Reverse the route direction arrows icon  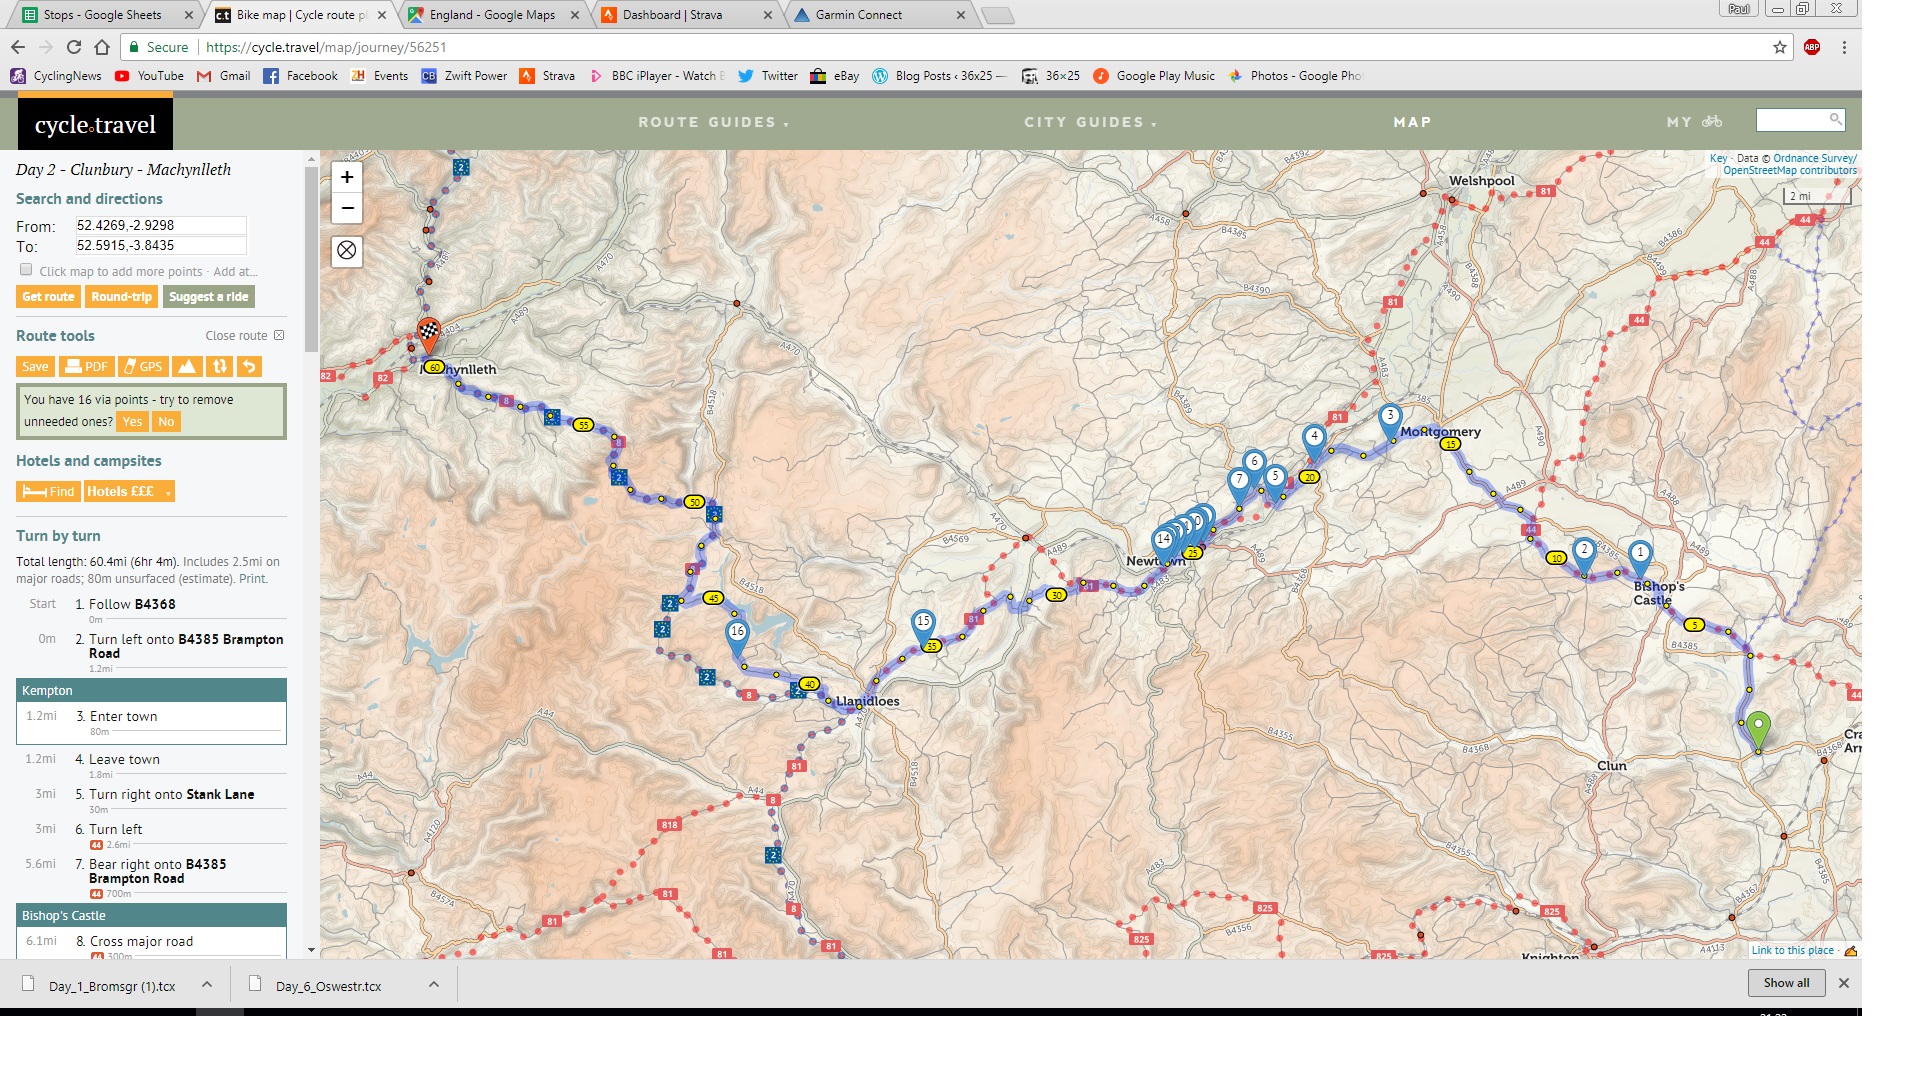click(219, 366)
